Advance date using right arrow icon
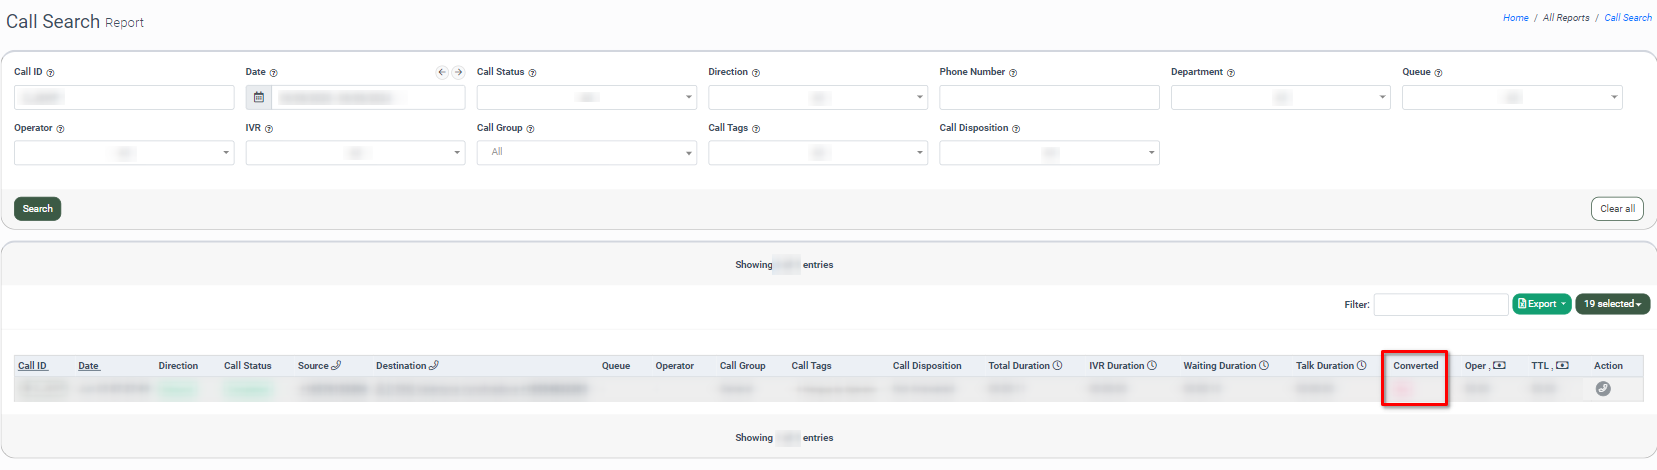Screen dimensions: 1657x470 tap(458, 72)
